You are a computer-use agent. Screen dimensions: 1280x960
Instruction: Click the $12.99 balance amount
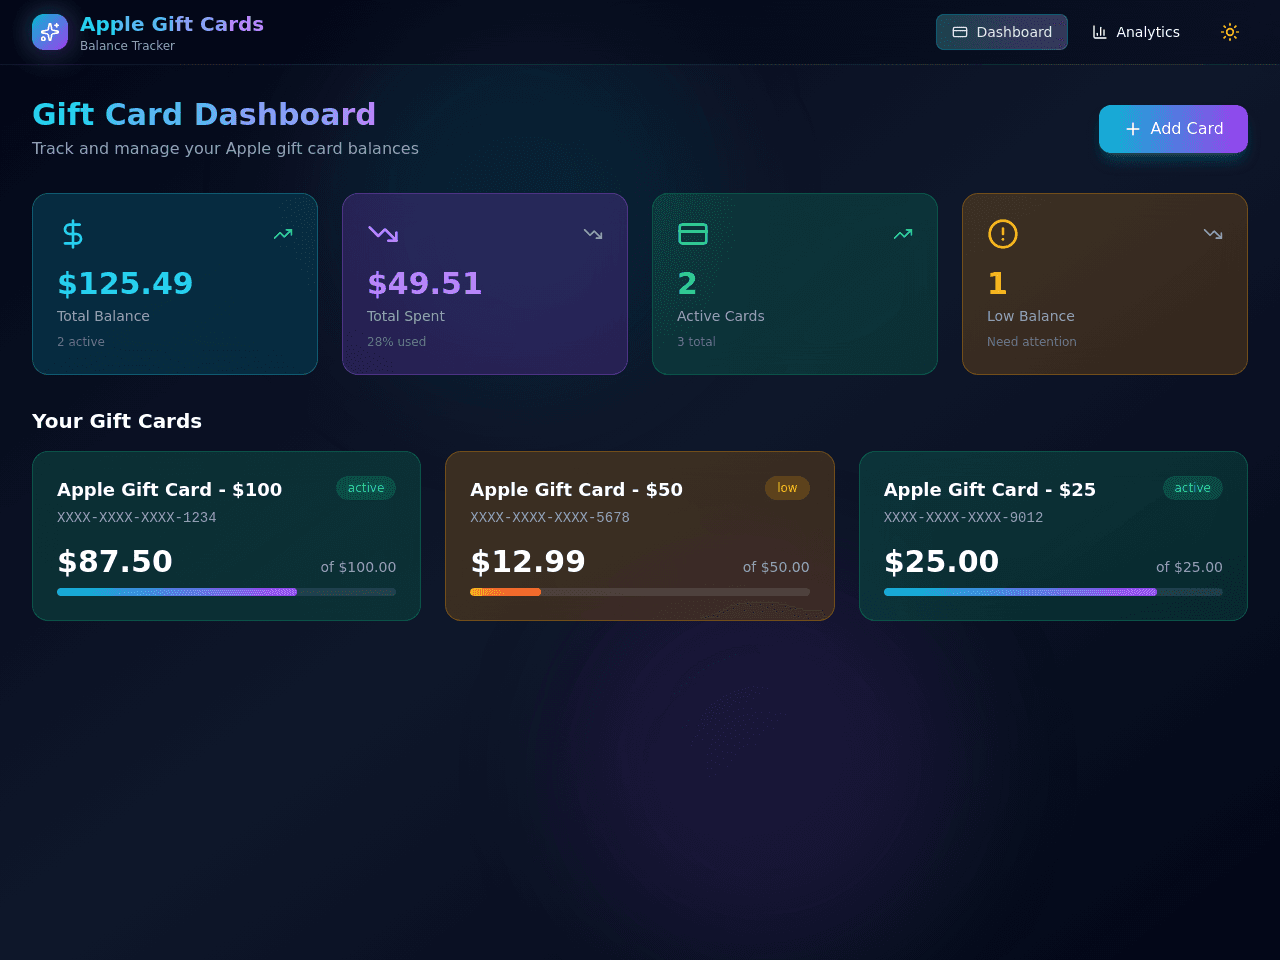pos(528,562)
